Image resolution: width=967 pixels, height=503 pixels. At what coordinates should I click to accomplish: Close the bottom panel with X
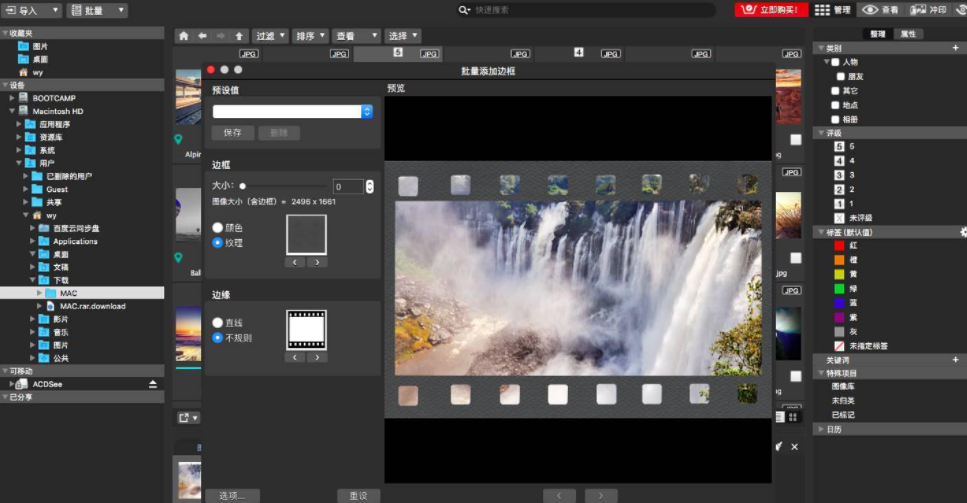pos(794,447)
